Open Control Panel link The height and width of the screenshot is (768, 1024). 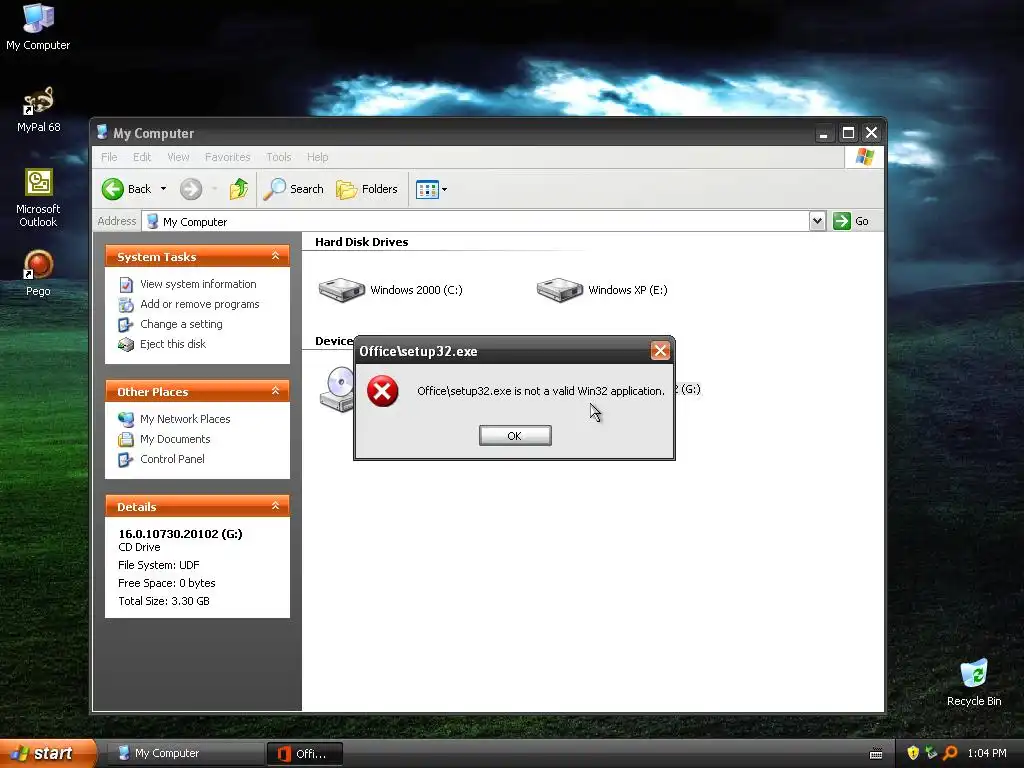click(172, 459)
